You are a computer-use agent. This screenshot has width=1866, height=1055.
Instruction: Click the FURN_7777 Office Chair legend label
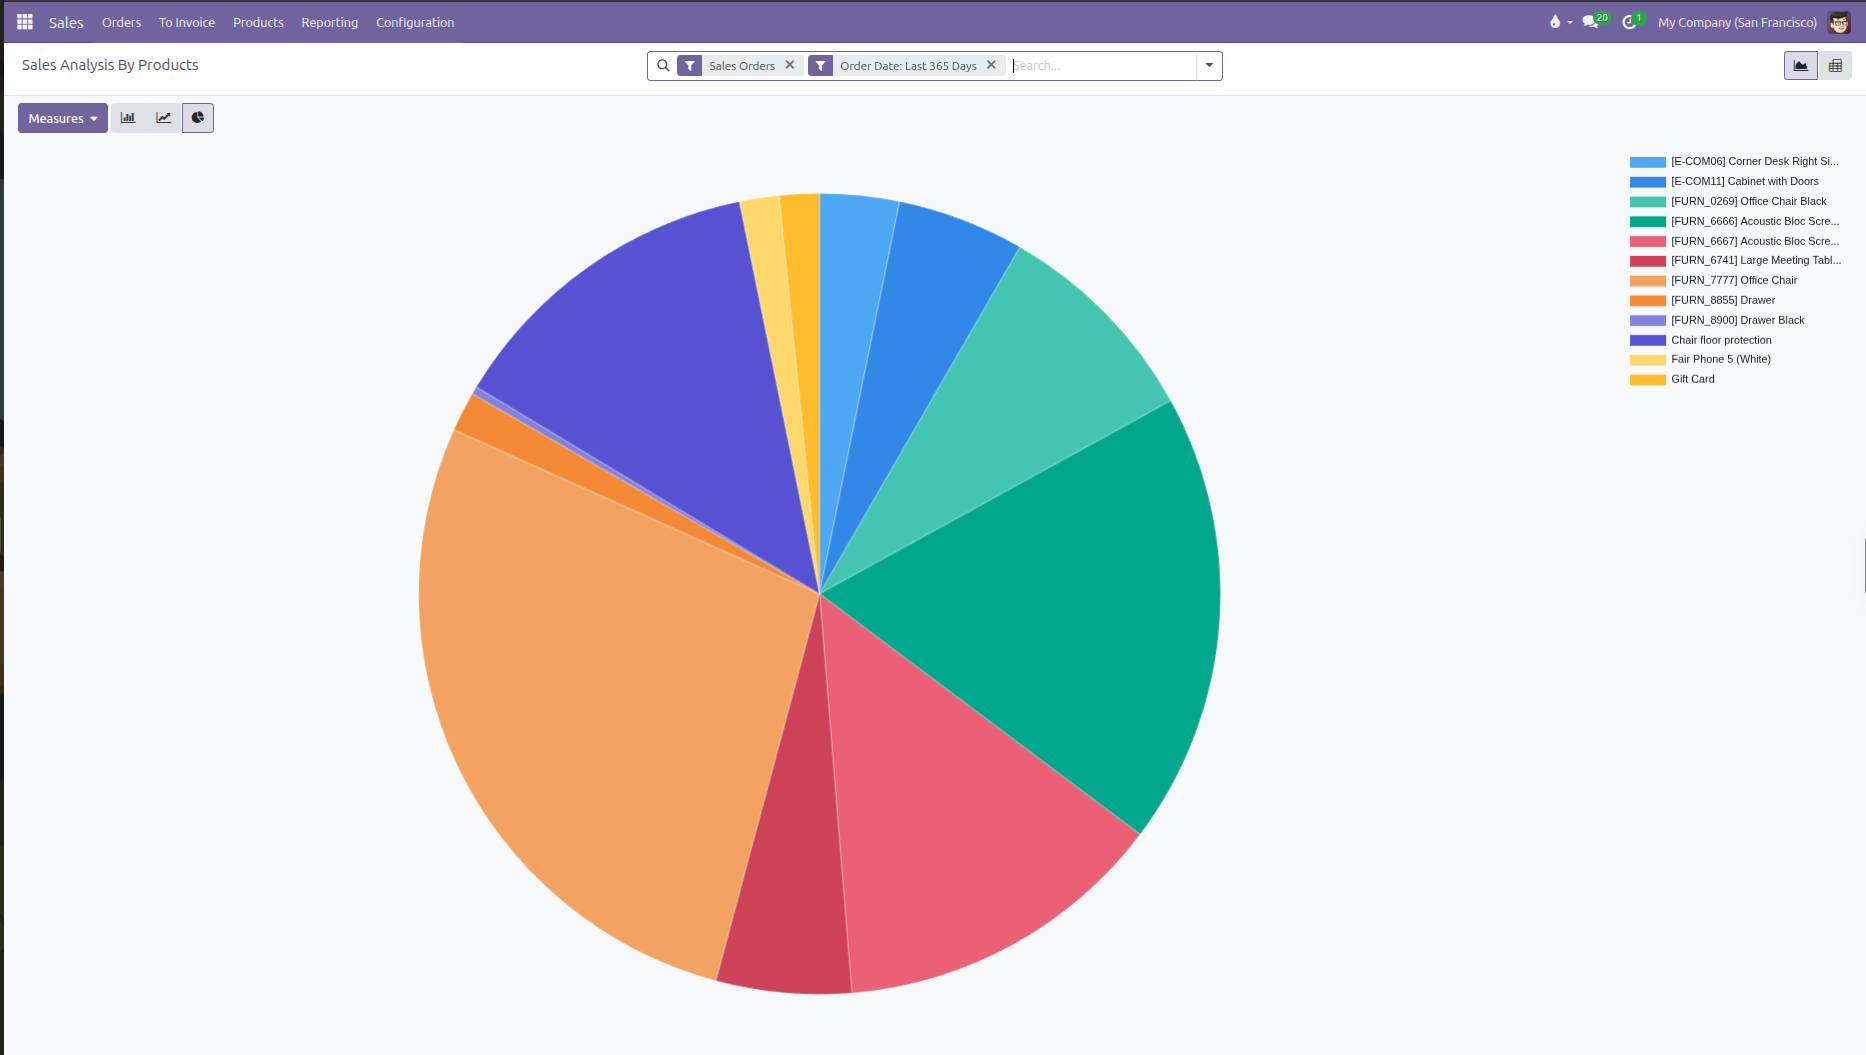tap(1734, 280)
